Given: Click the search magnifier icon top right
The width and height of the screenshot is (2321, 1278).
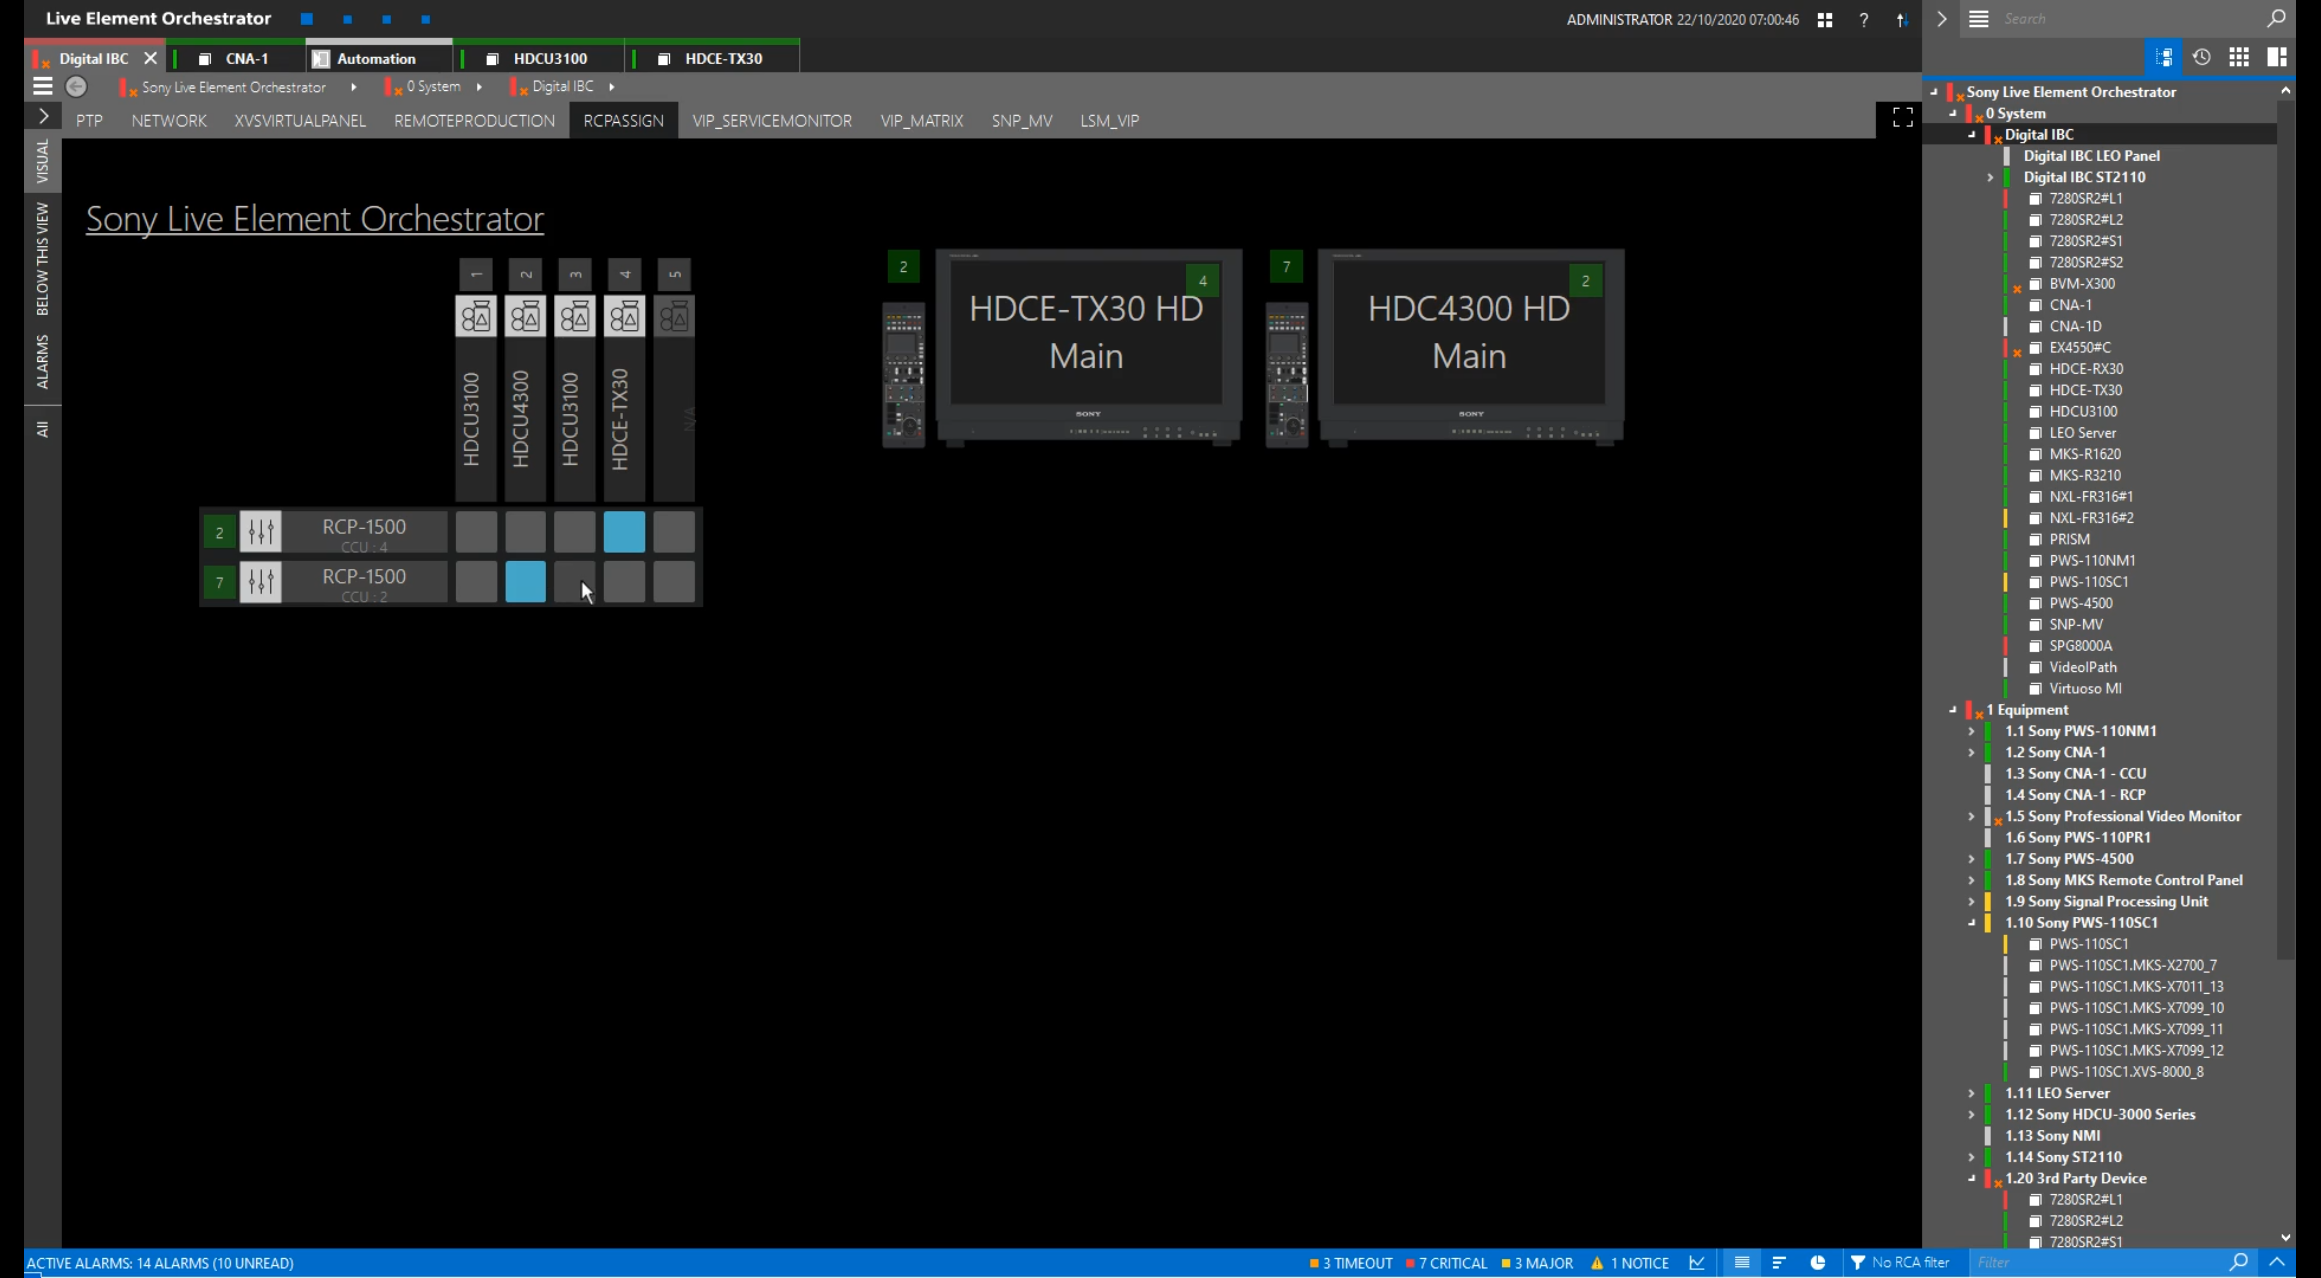Looking at the screenshot, I should [x=2277, y=18].
